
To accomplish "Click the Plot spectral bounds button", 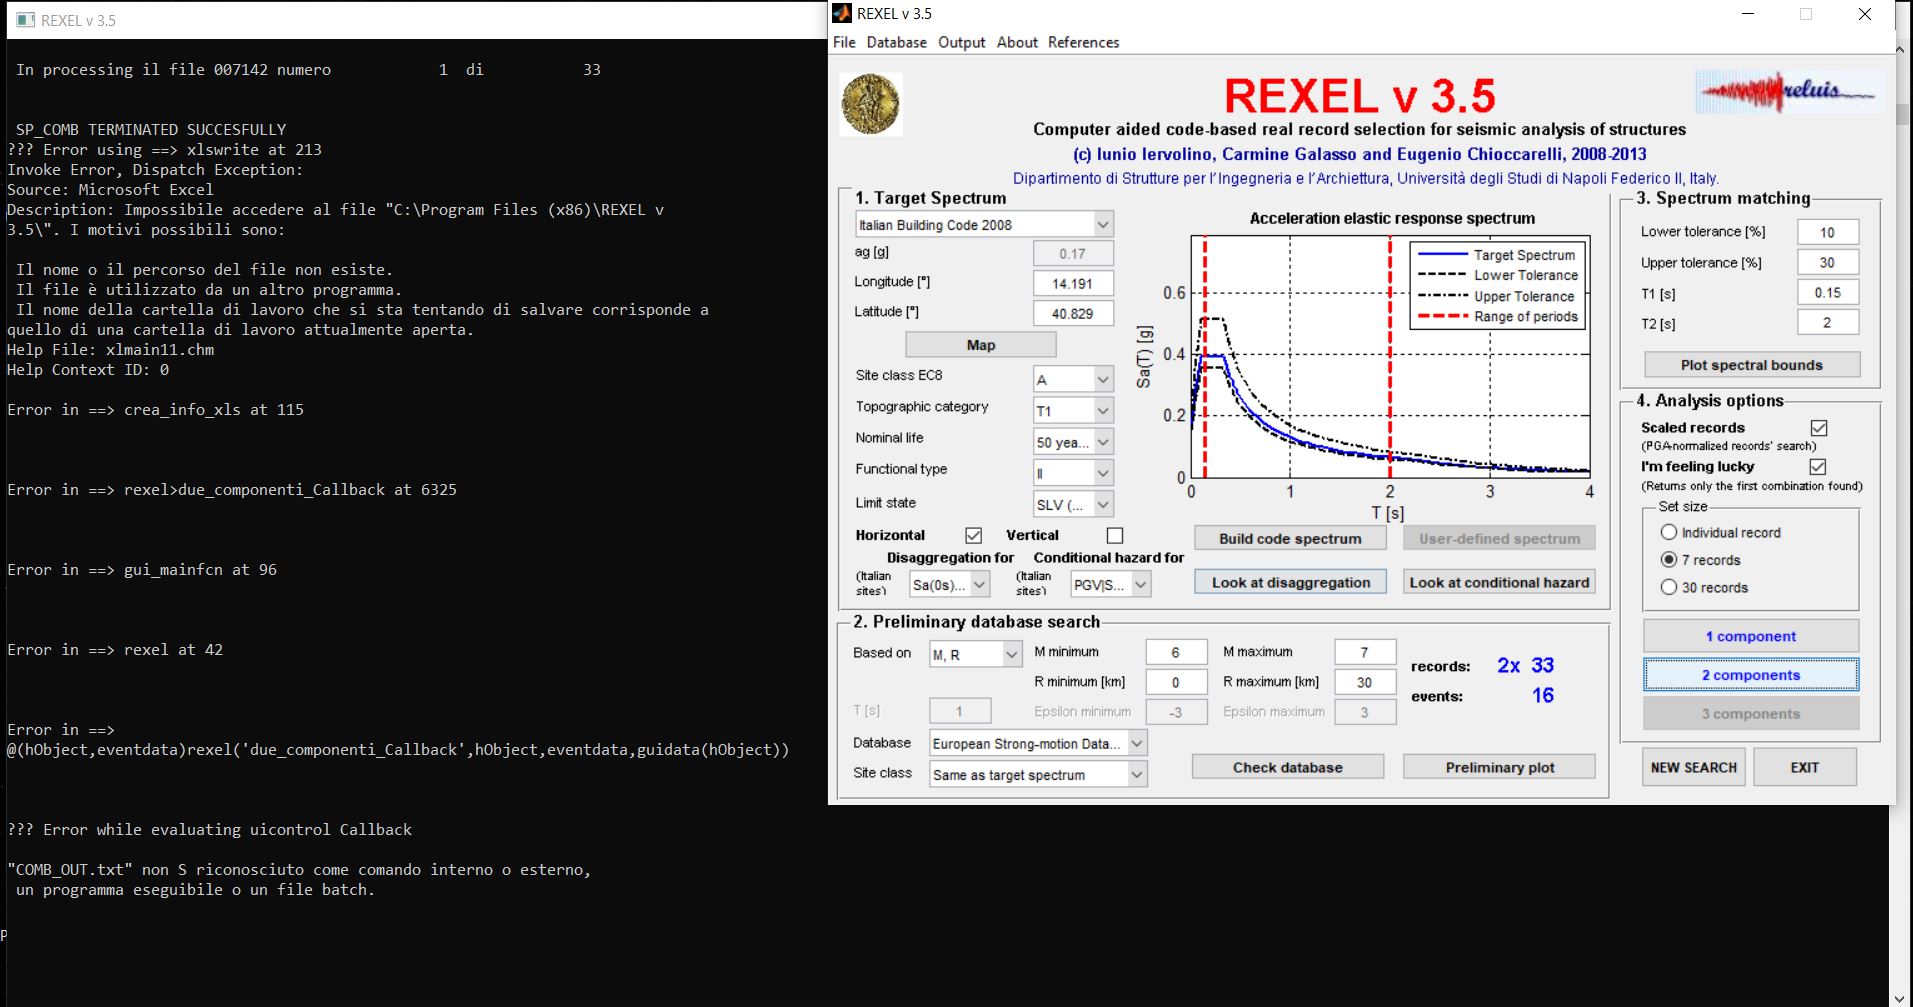I will point(1751,365).
